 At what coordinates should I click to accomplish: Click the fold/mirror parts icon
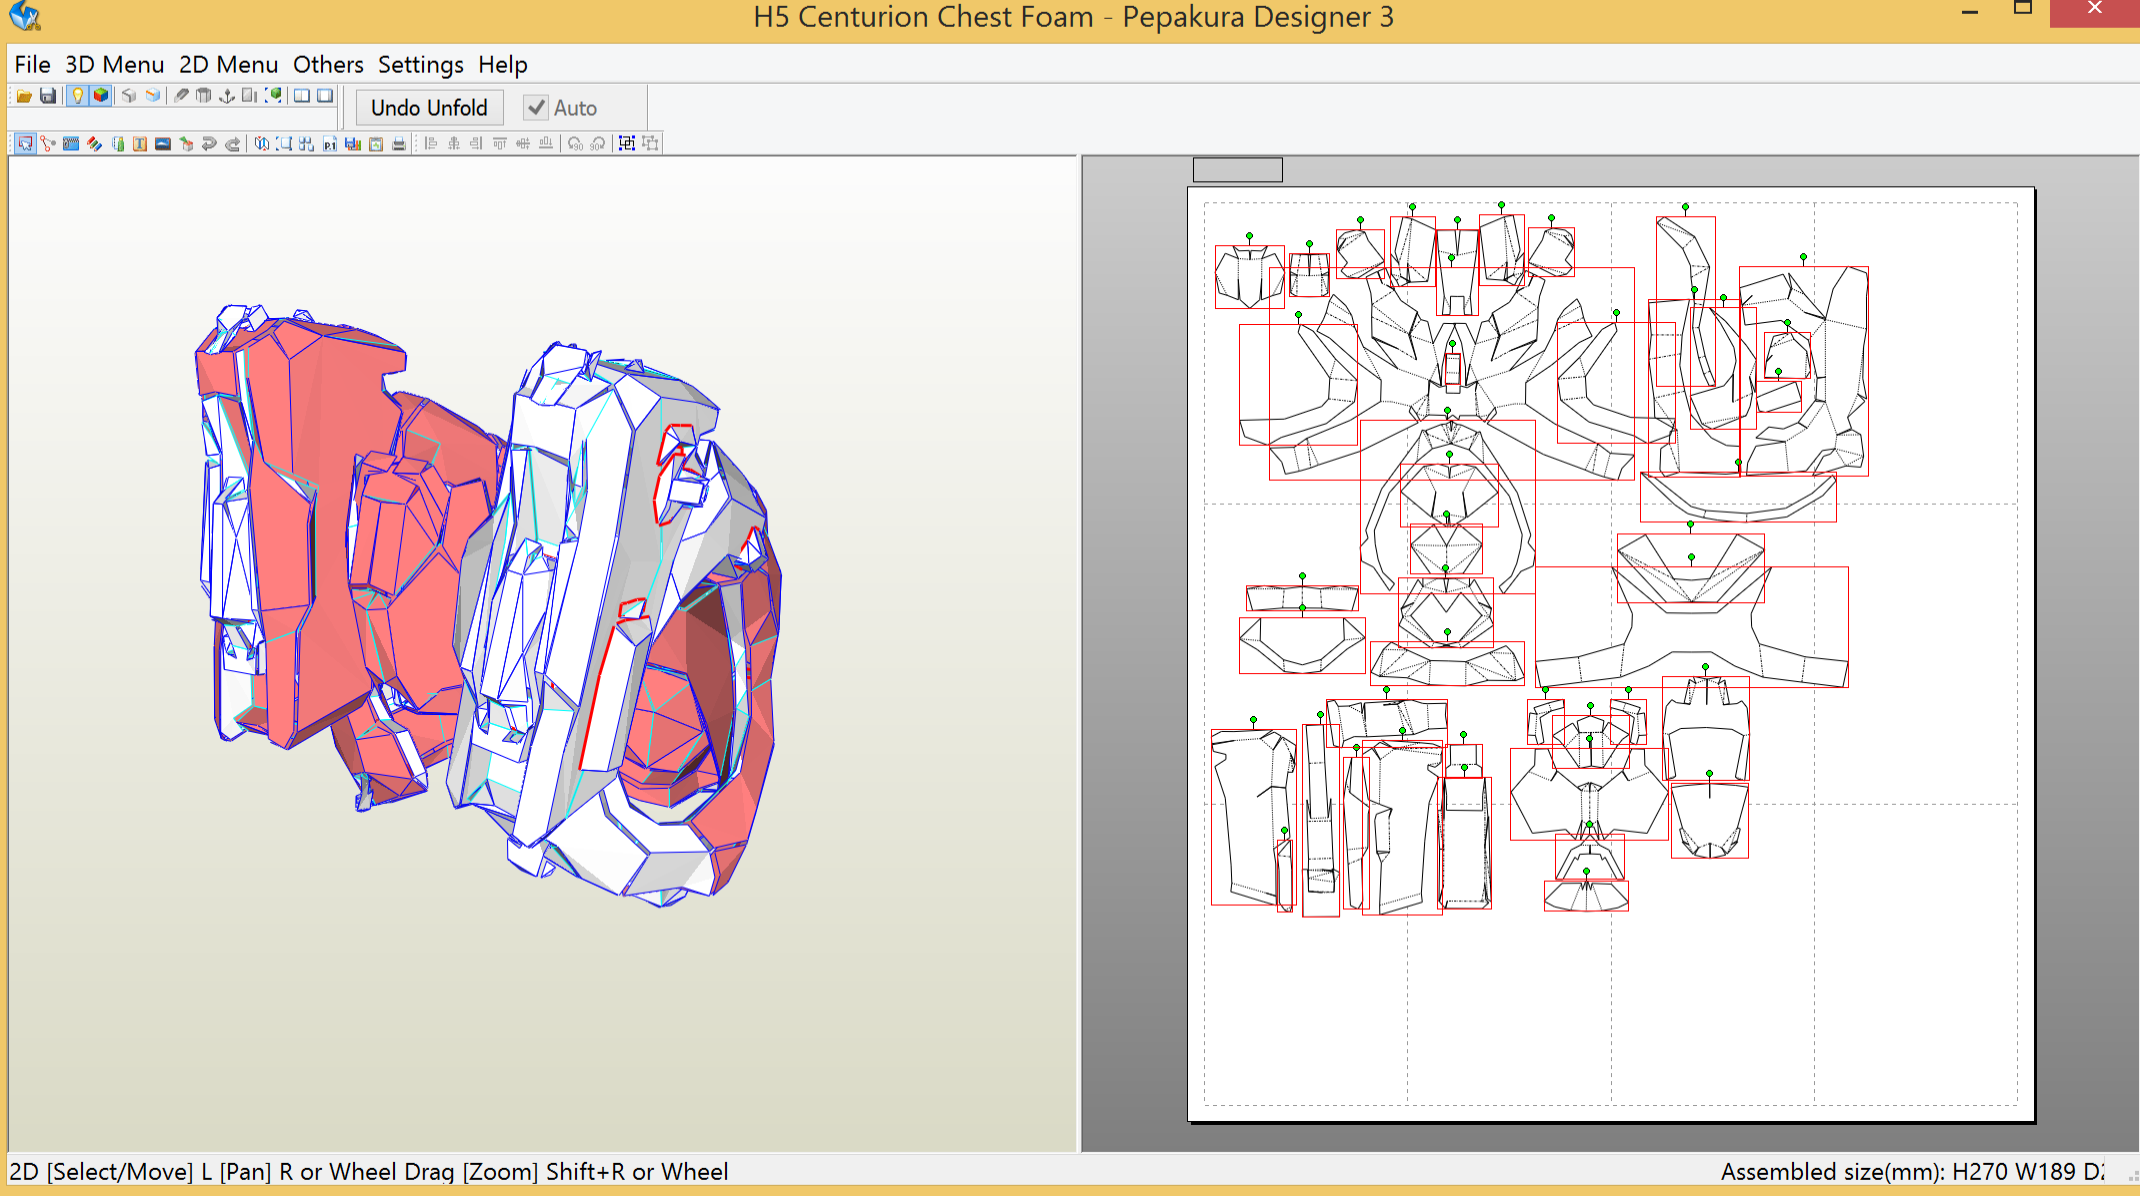click(x=261, y=143)
